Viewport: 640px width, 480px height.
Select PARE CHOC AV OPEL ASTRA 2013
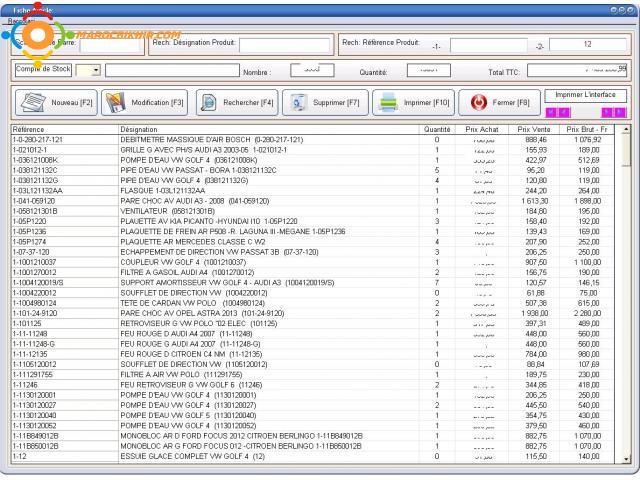tap(312, 313)
